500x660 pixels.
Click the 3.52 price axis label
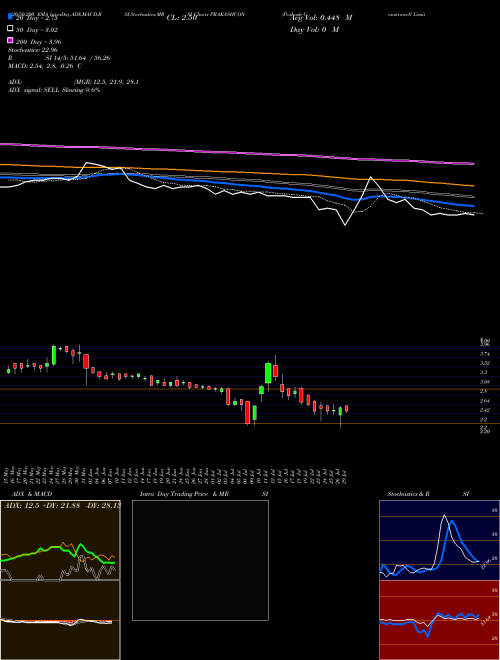485,363
